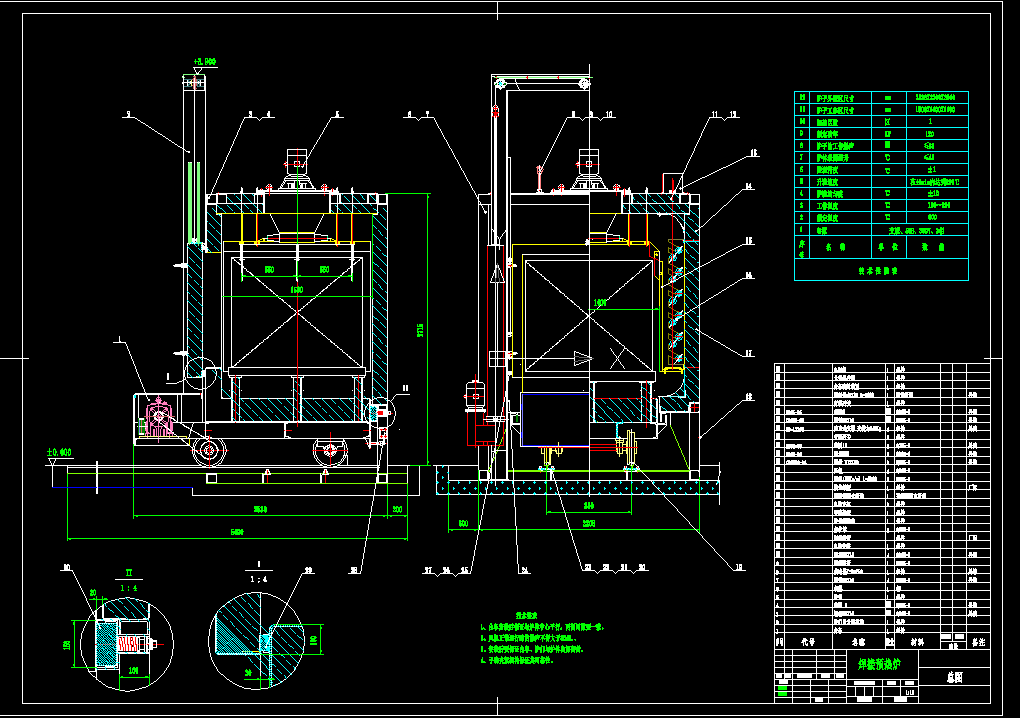Click the 总图 label in title block
This screenshot has width=1020, height=718.
[953, 677]
